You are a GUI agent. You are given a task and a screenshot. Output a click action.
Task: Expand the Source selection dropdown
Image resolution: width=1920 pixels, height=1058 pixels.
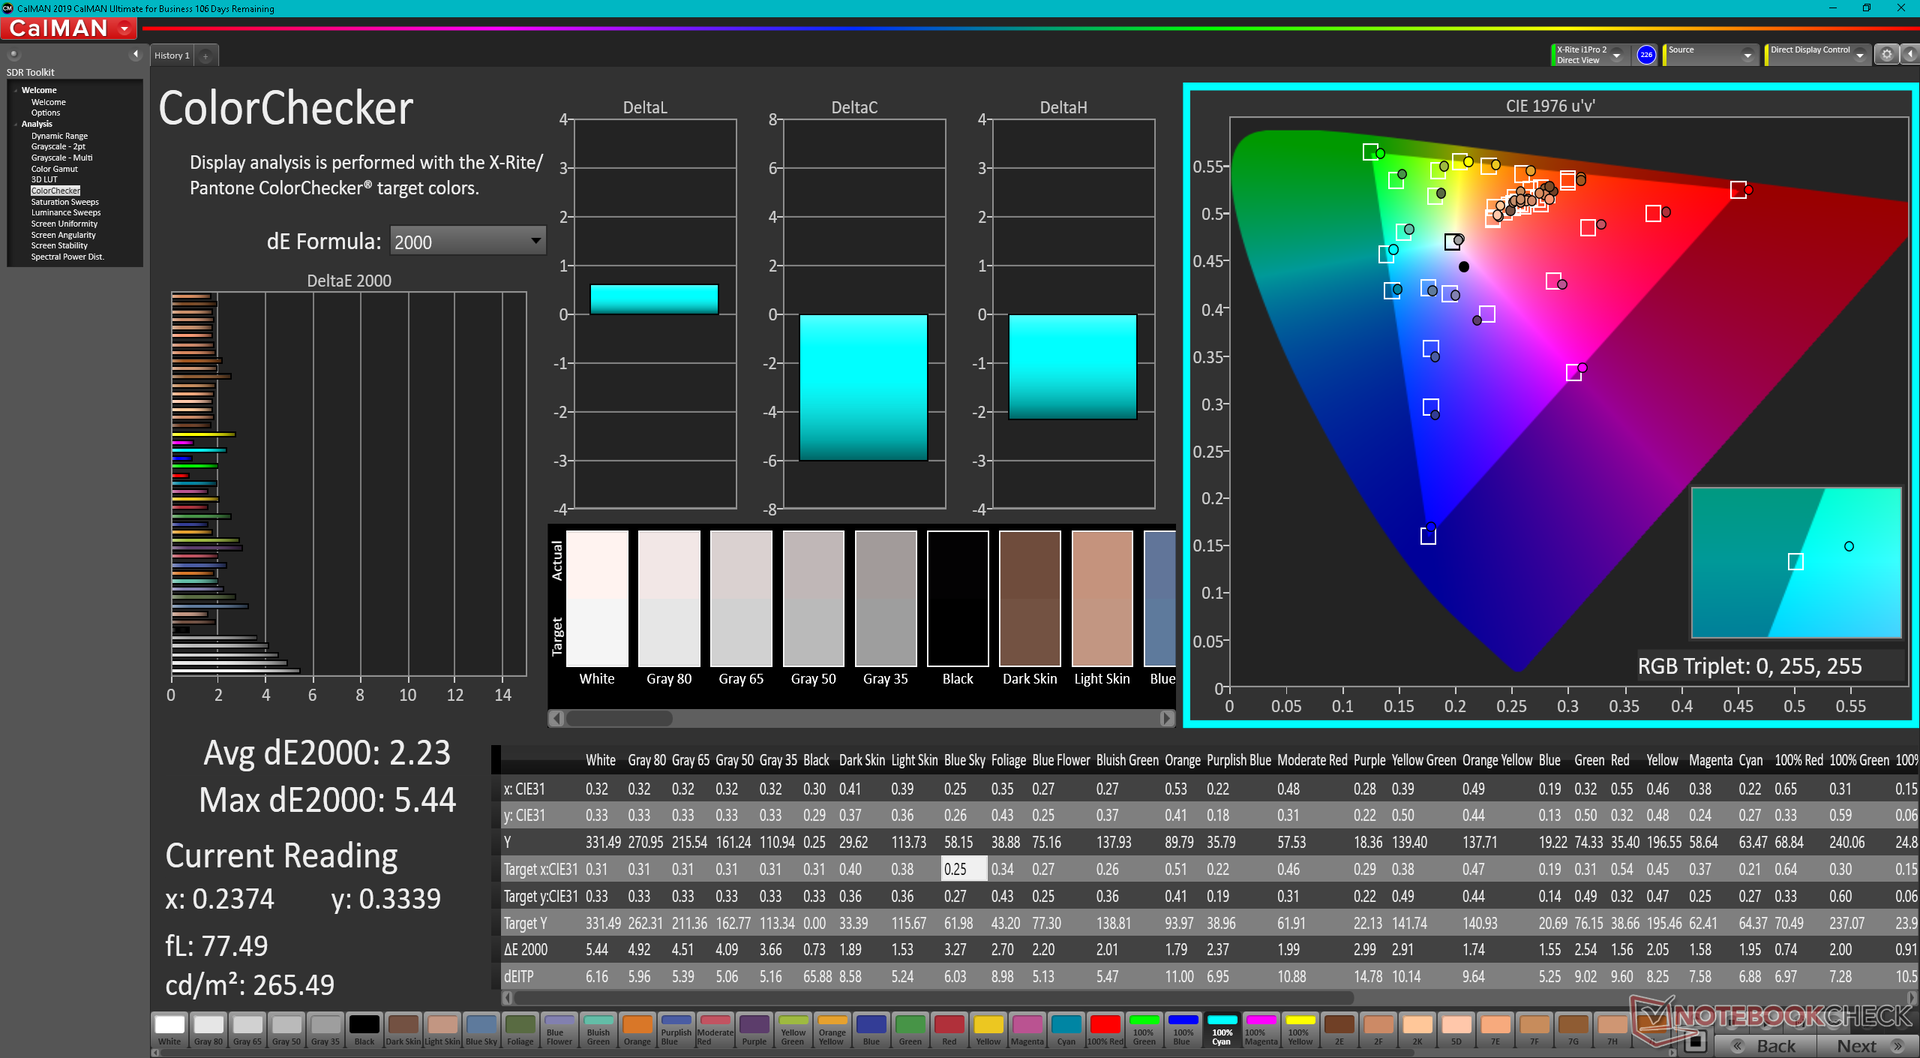click(1747, 56)
